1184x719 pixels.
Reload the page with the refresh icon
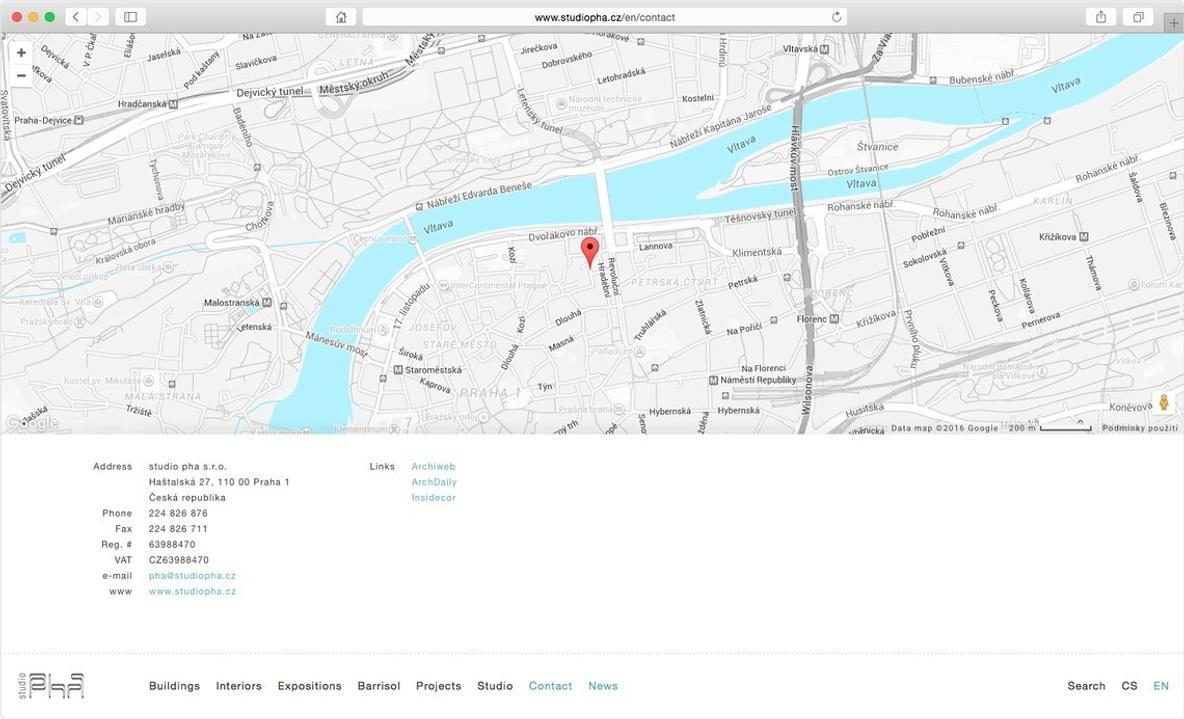click(836, 17)
